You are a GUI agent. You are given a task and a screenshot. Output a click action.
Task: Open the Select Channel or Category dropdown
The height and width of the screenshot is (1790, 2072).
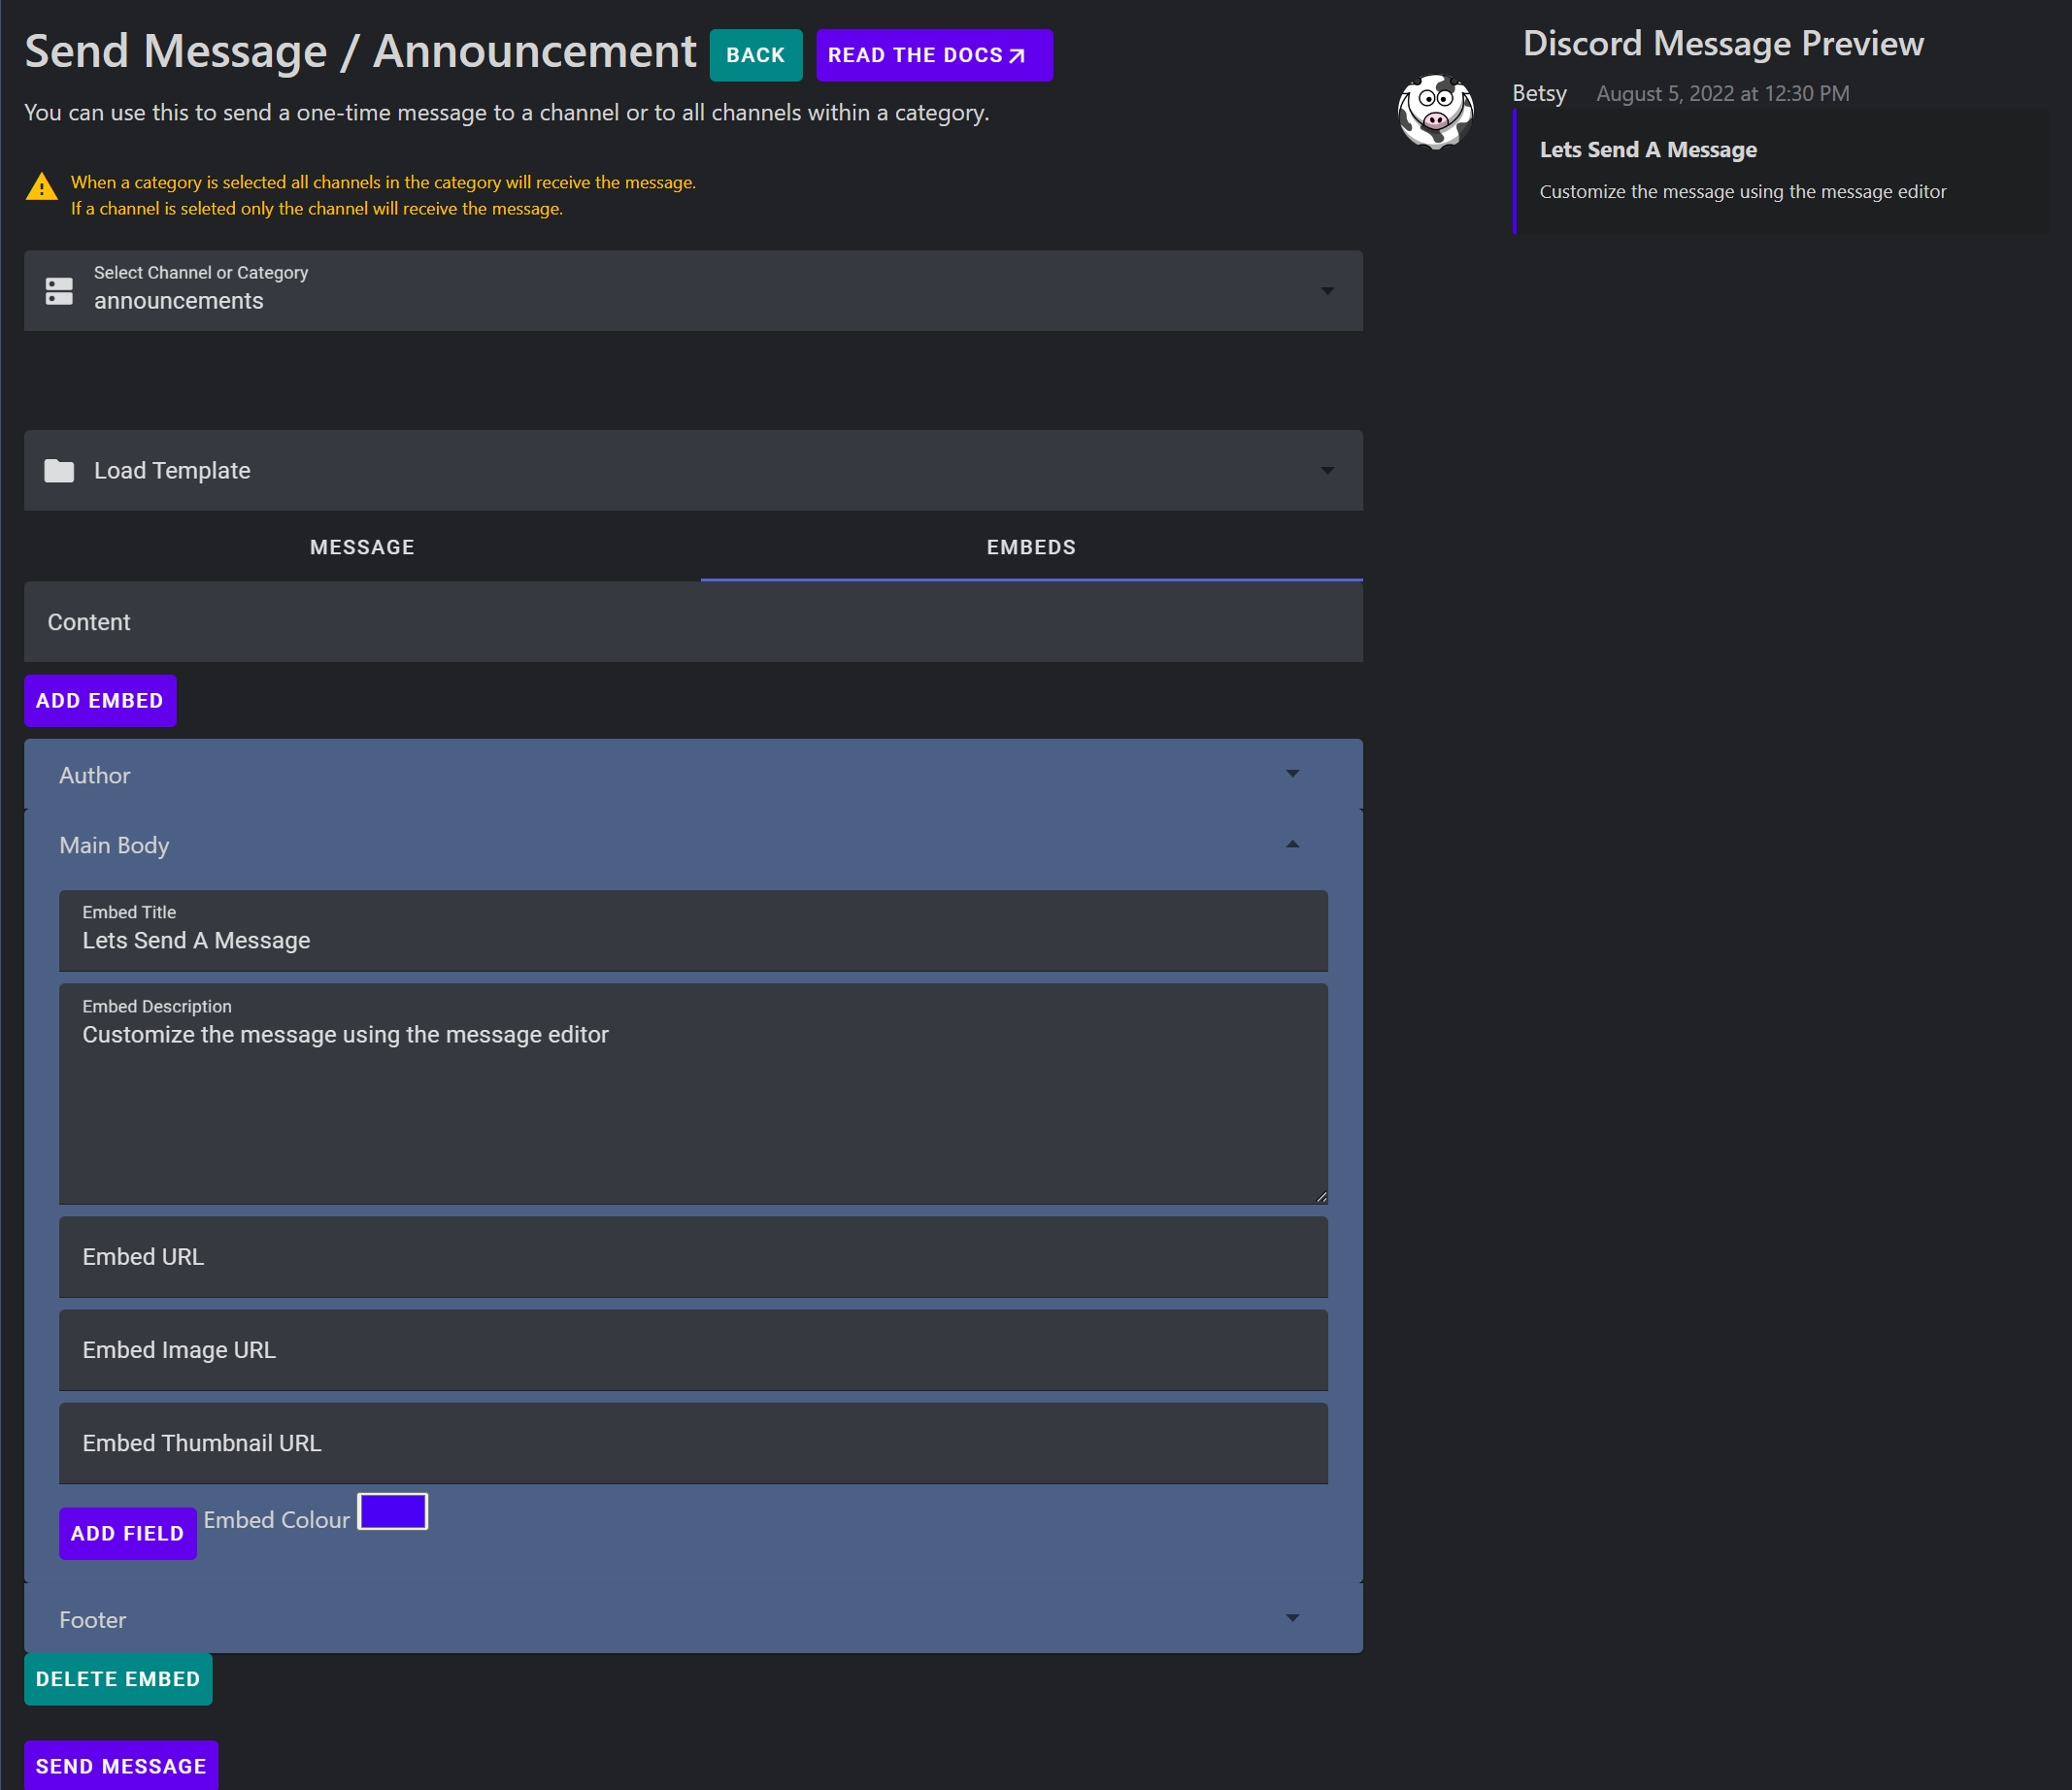click(x=1328, y=291)
